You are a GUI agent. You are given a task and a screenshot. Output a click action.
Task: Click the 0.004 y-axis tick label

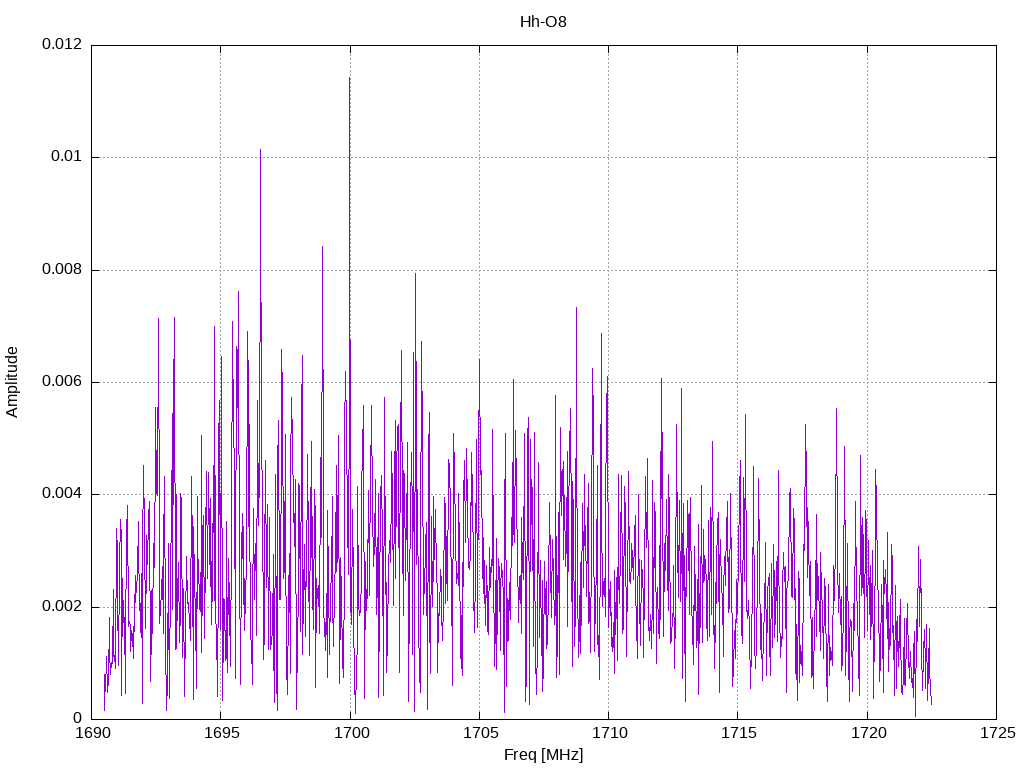pyautogui.click(x=62, y=494)
